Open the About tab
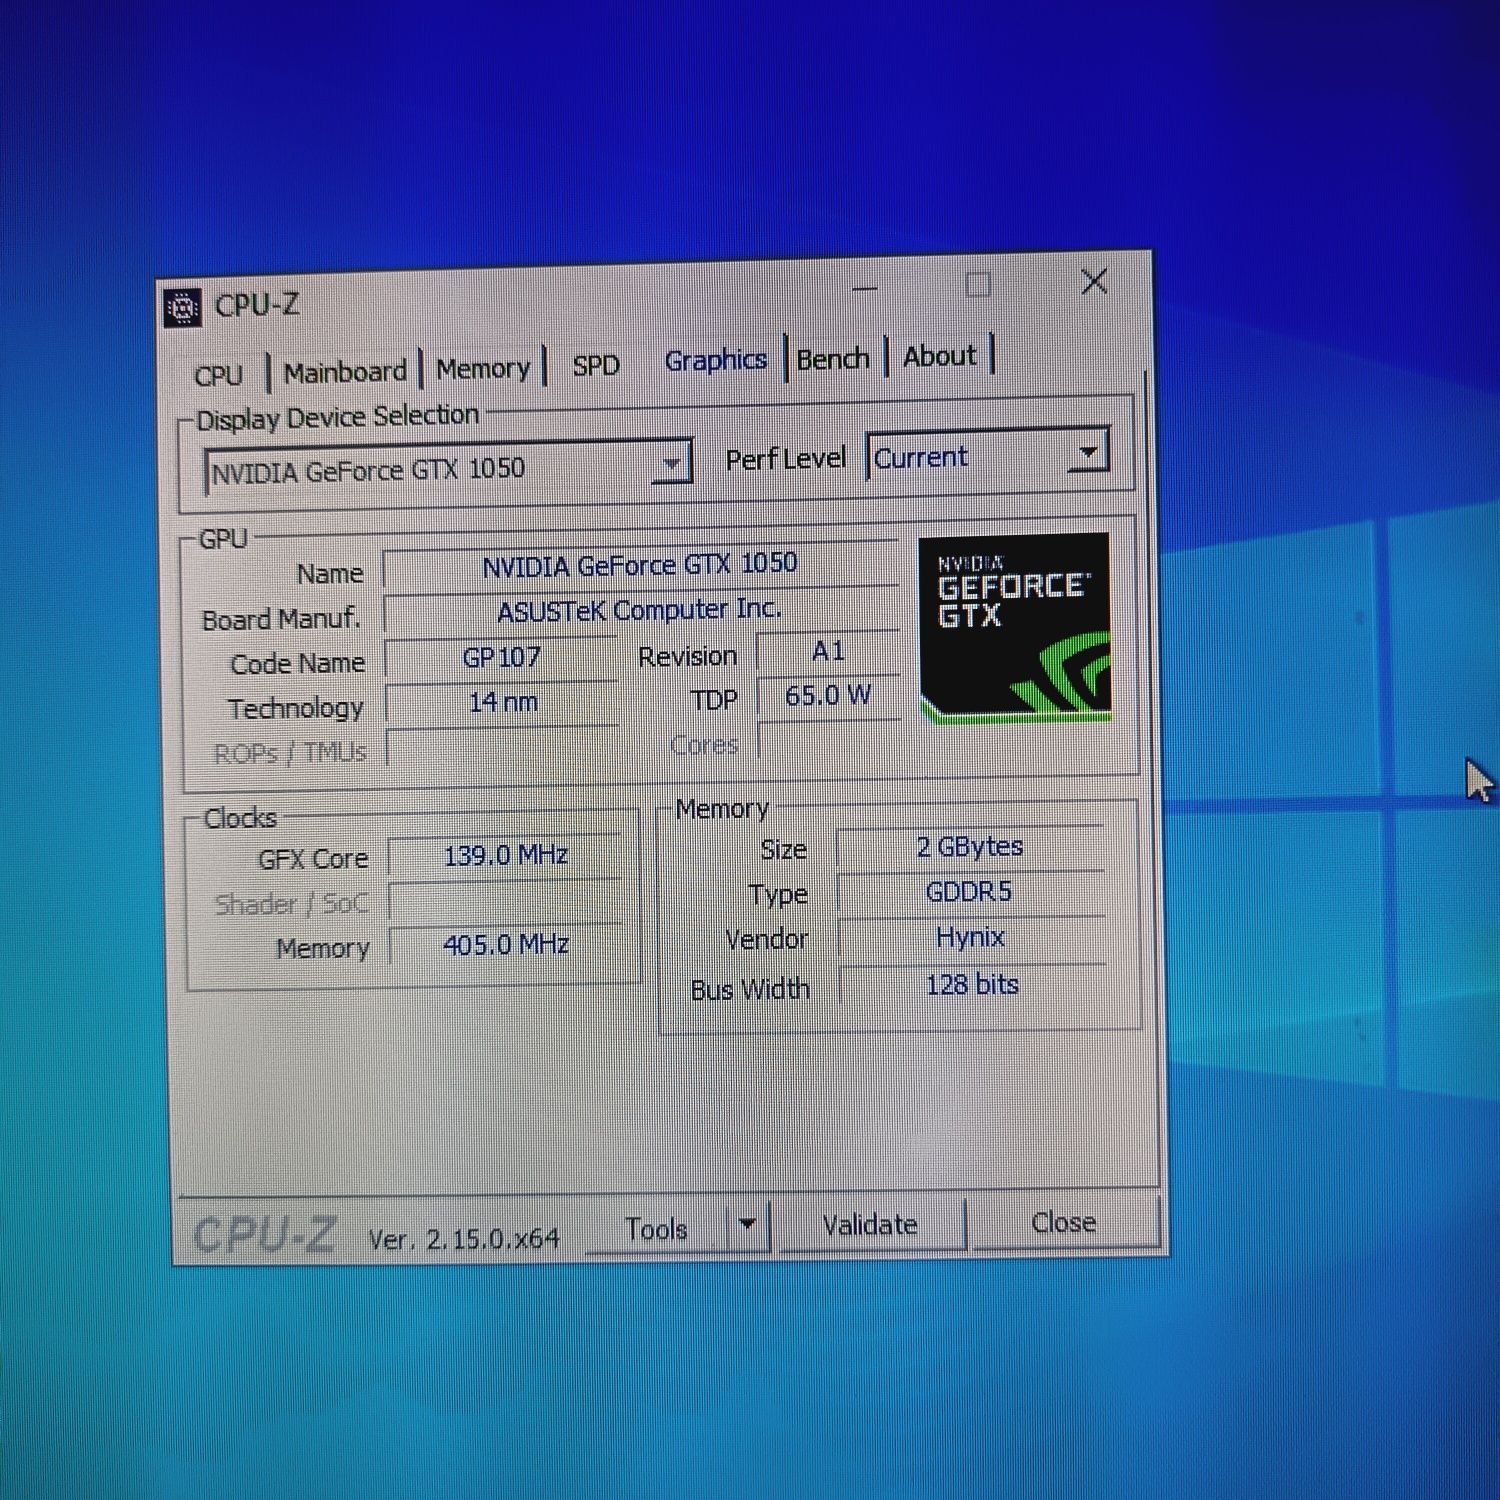This screenshot has height=1500, width=1500. point(940,356)
